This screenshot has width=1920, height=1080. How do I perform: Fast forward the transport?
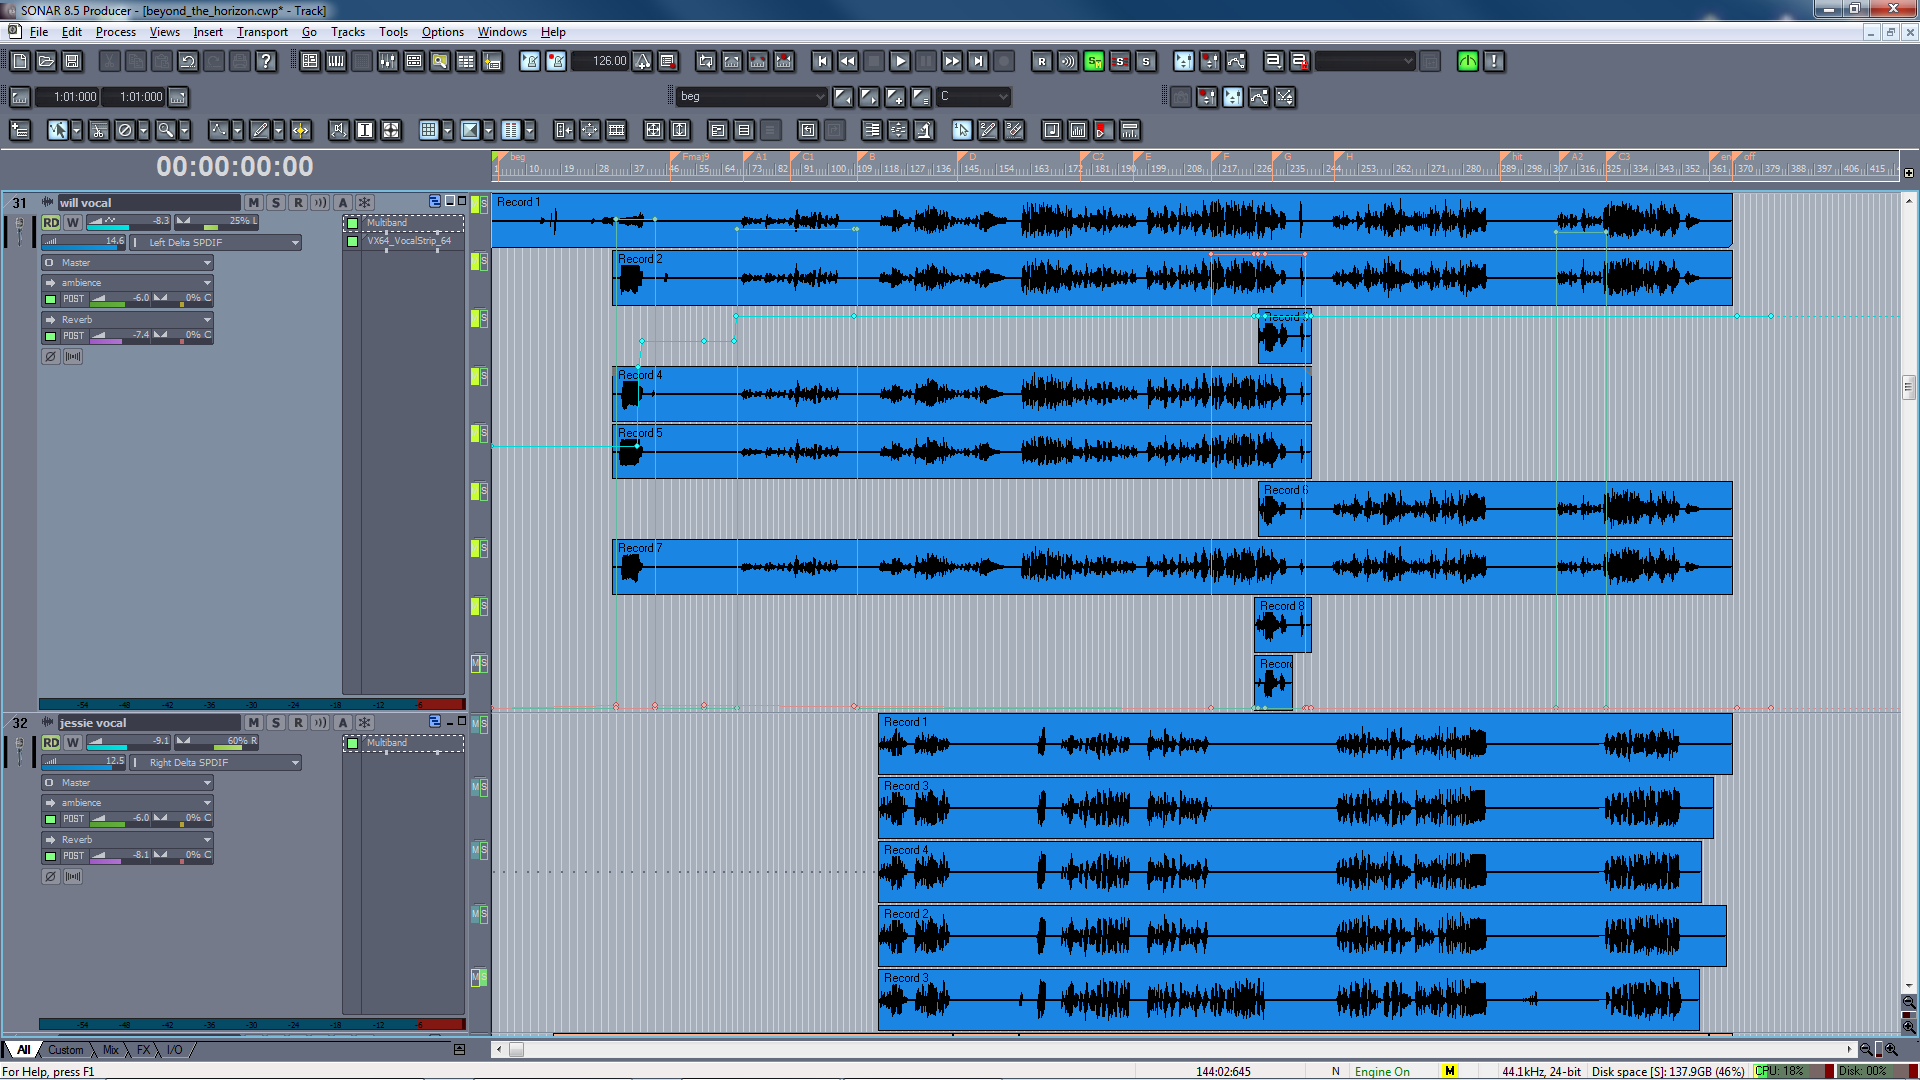(952, 61)
